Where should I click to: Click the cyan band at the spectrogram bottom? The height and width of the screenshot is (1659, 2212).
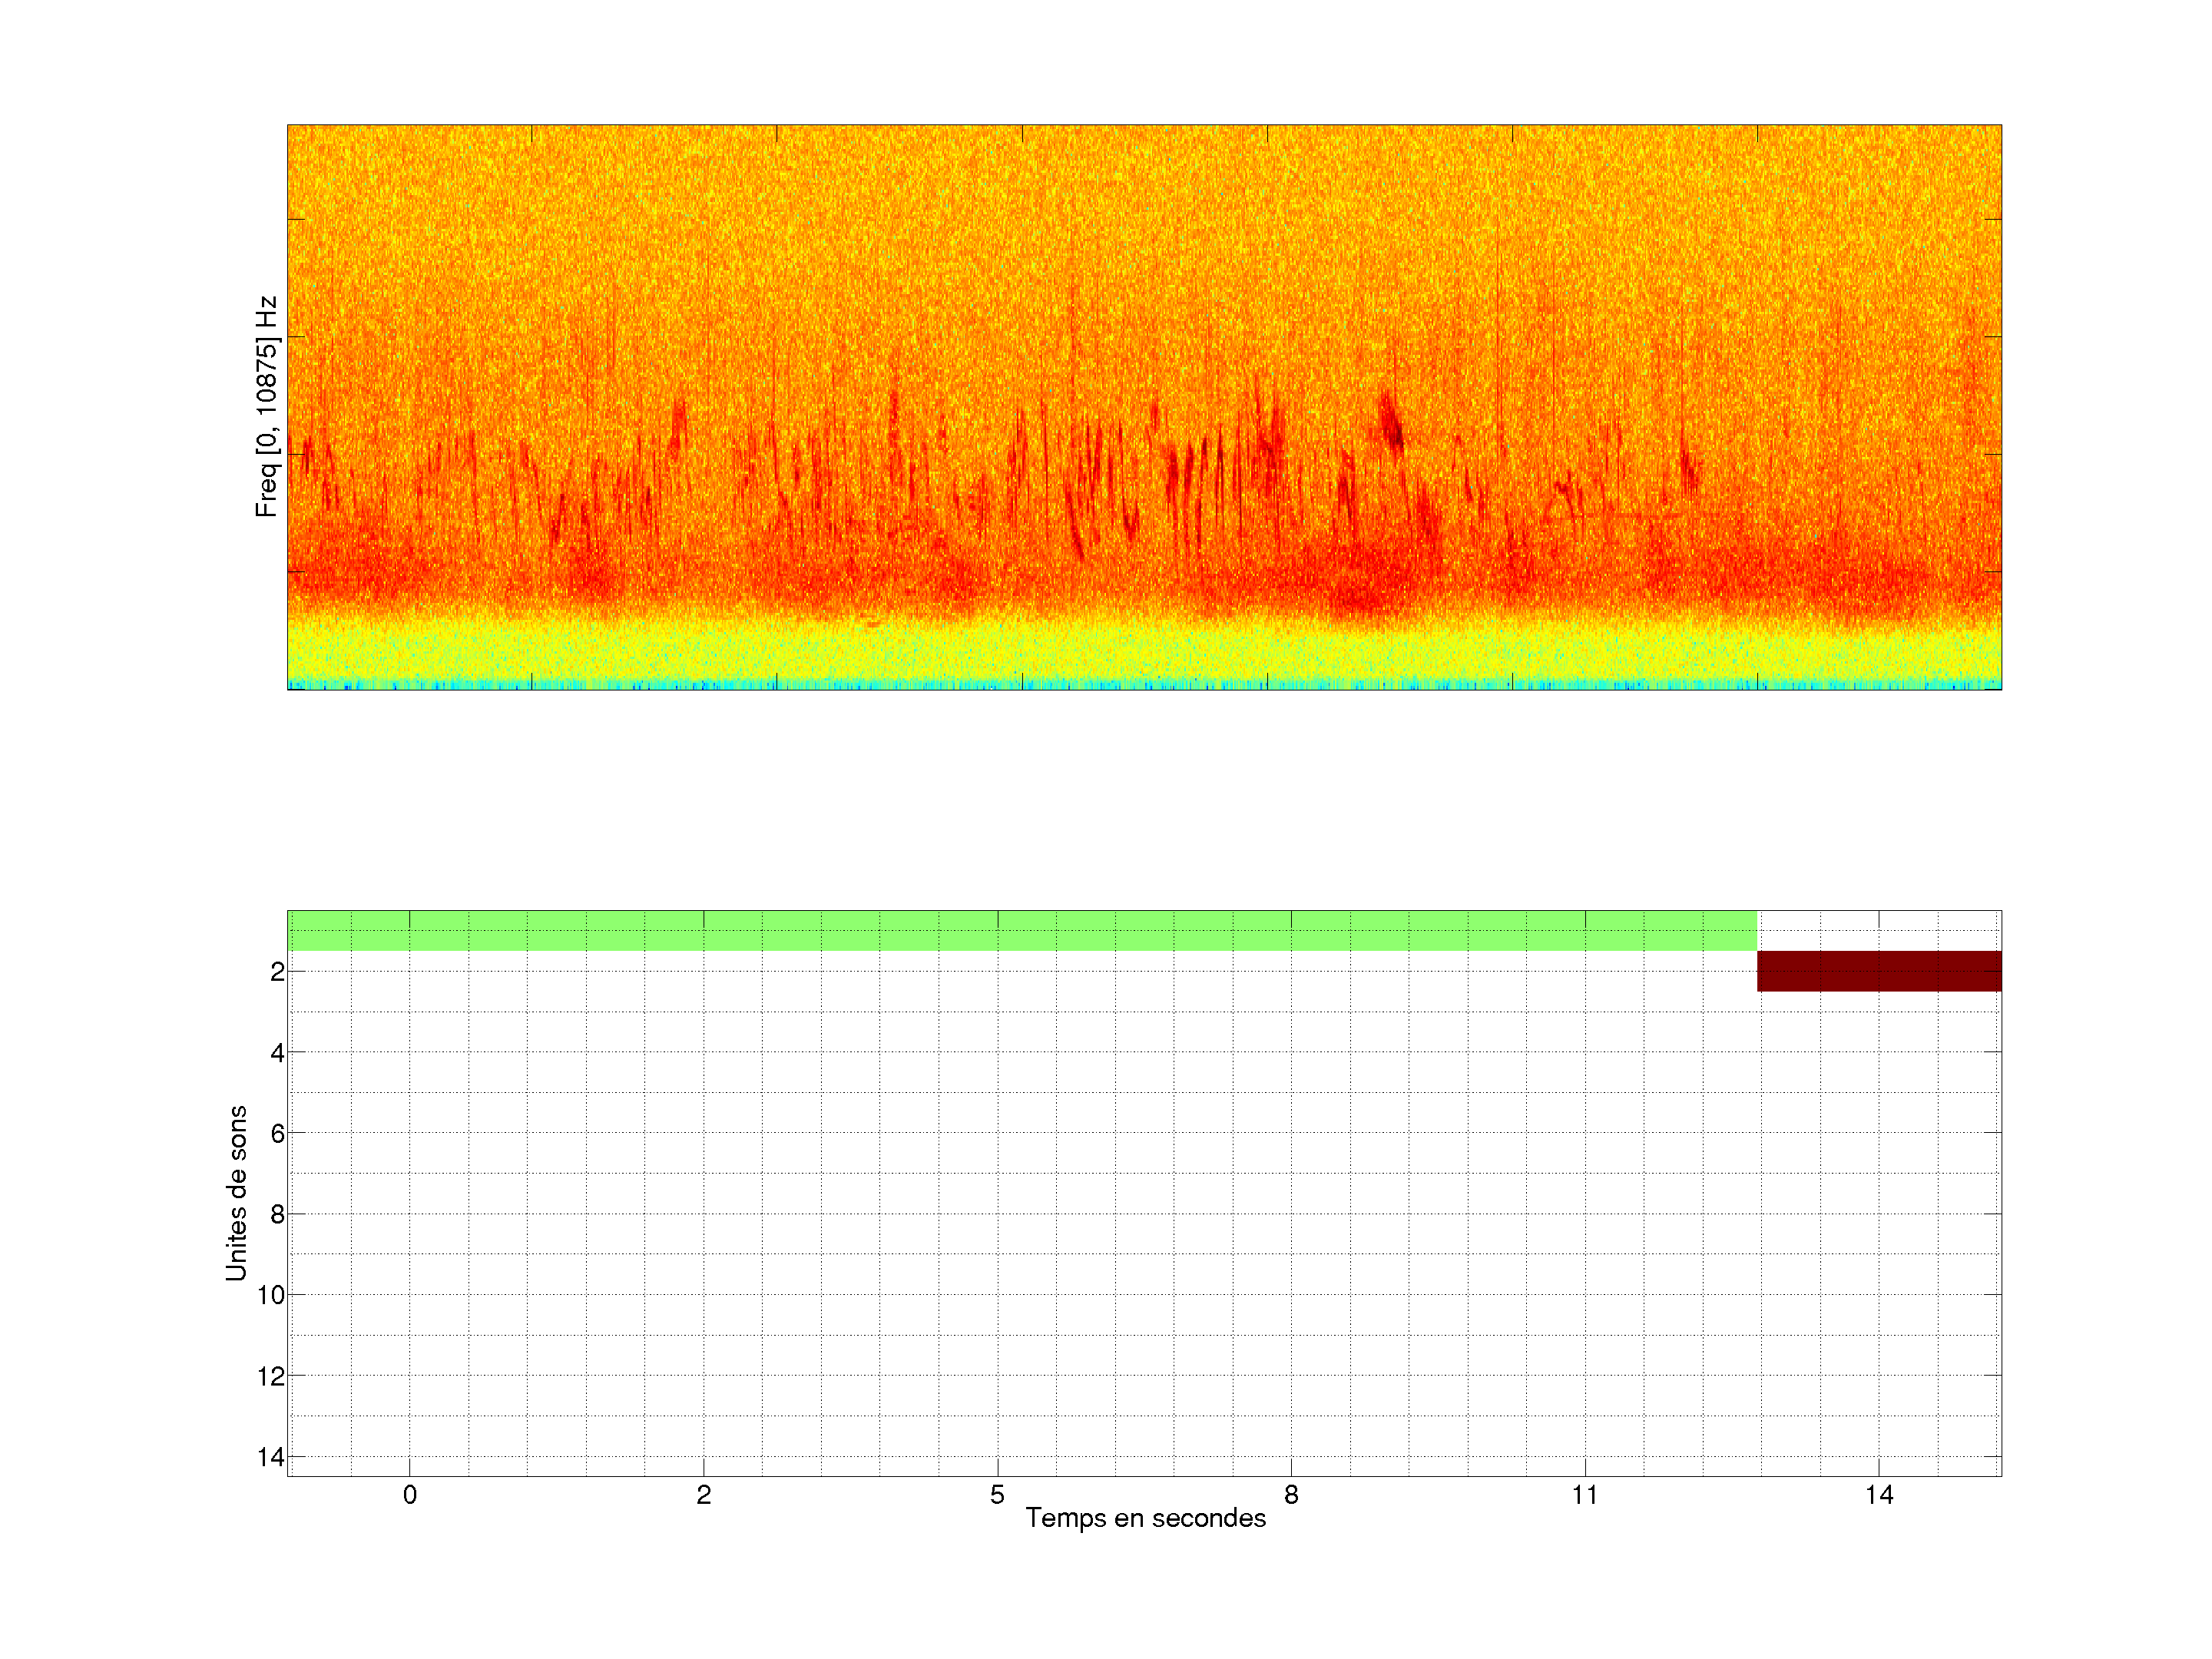pos(1144,684)
